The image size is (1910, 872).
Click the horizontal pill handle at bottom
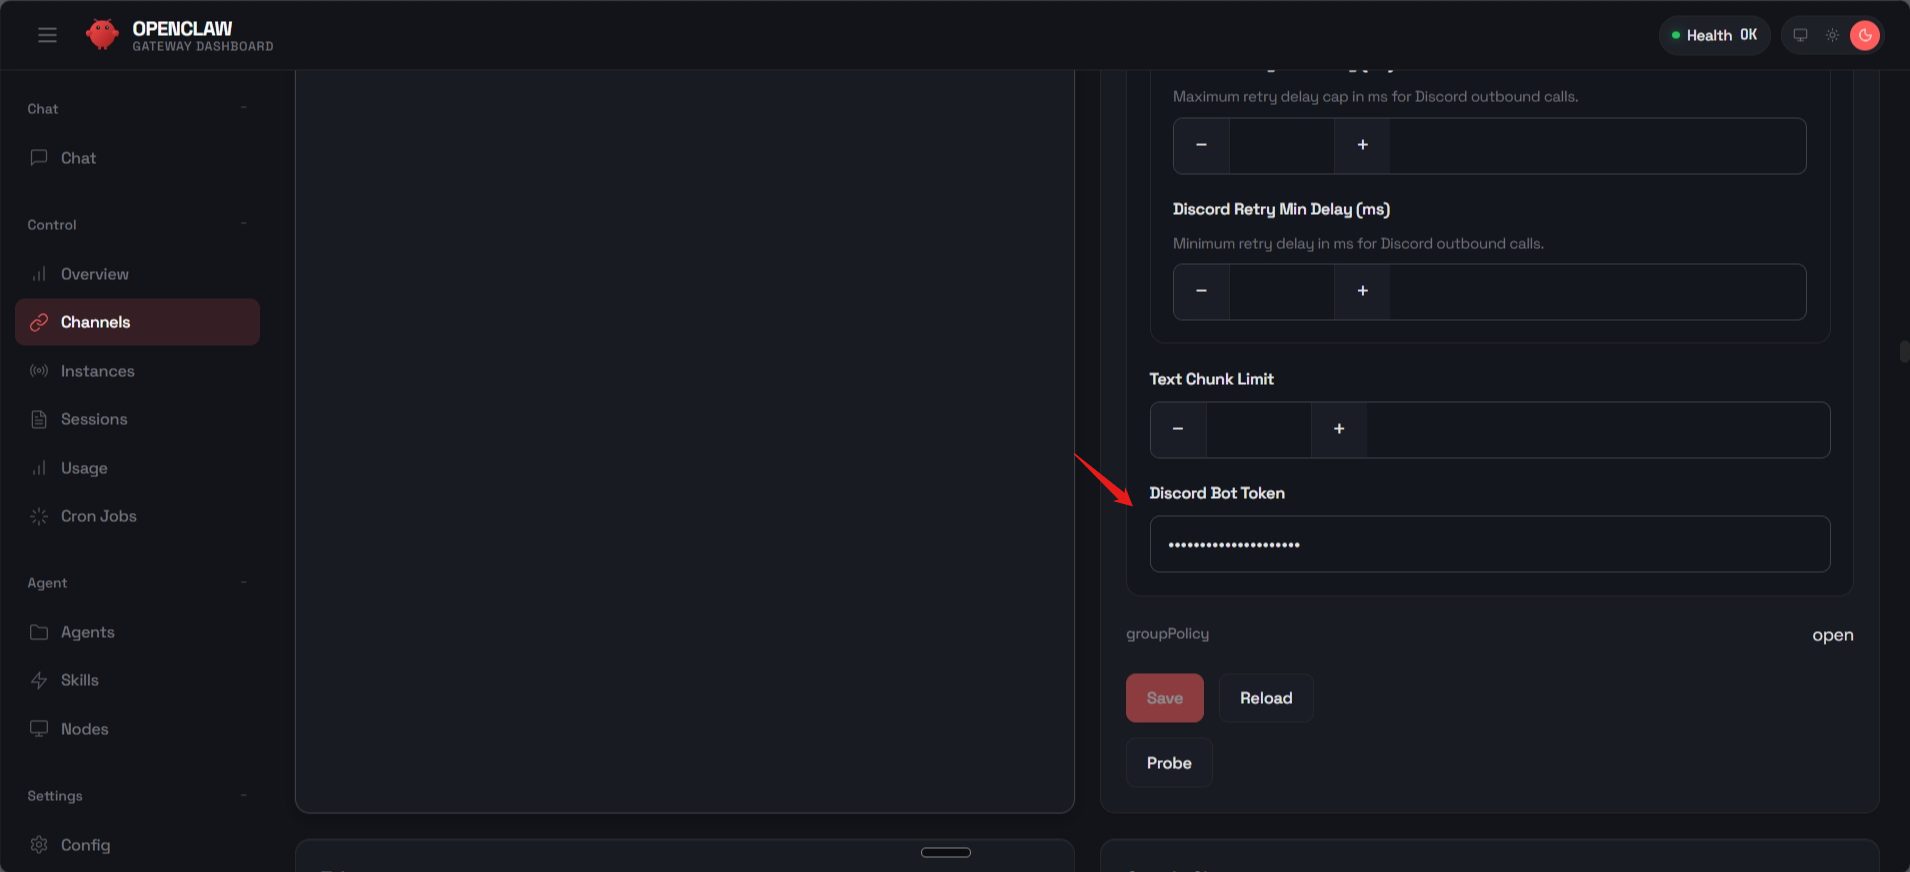946,852
